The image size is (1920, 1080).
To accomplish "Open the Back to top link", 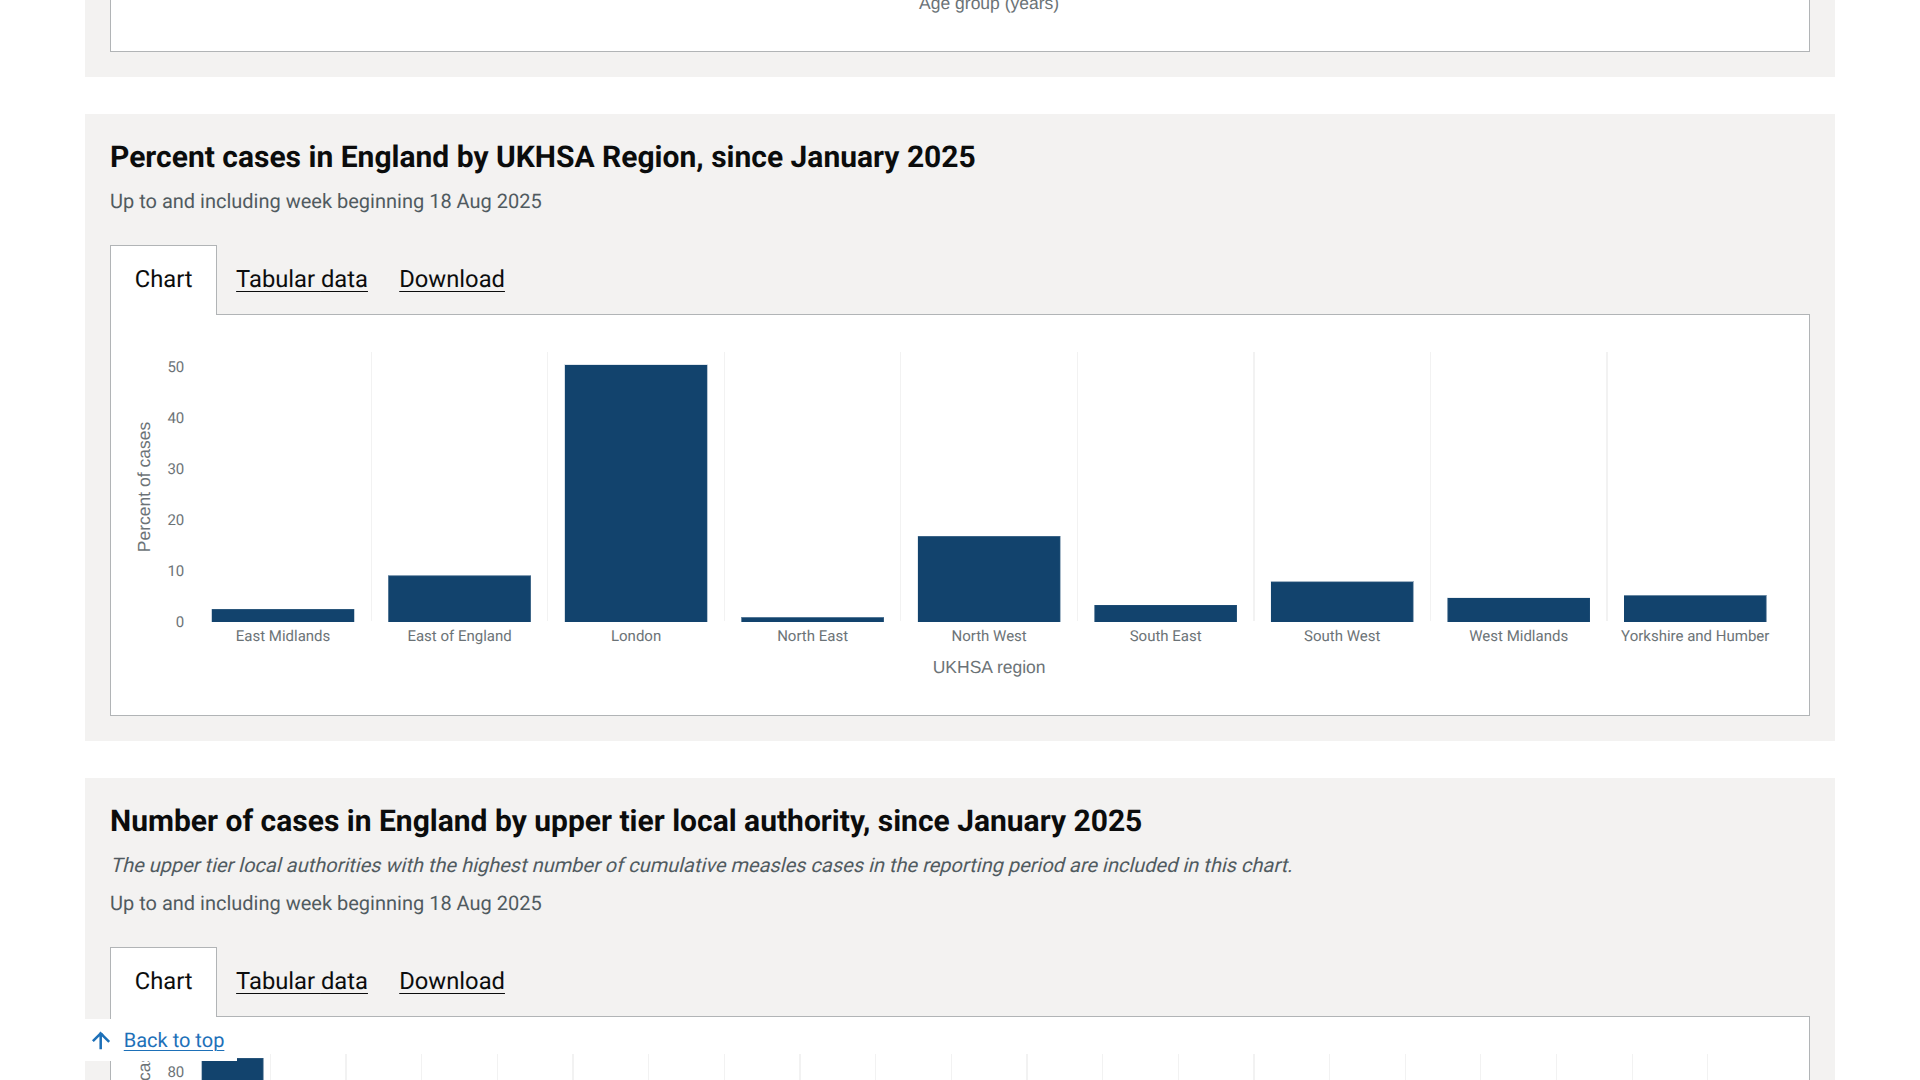I will click(x=174, y=1040).
